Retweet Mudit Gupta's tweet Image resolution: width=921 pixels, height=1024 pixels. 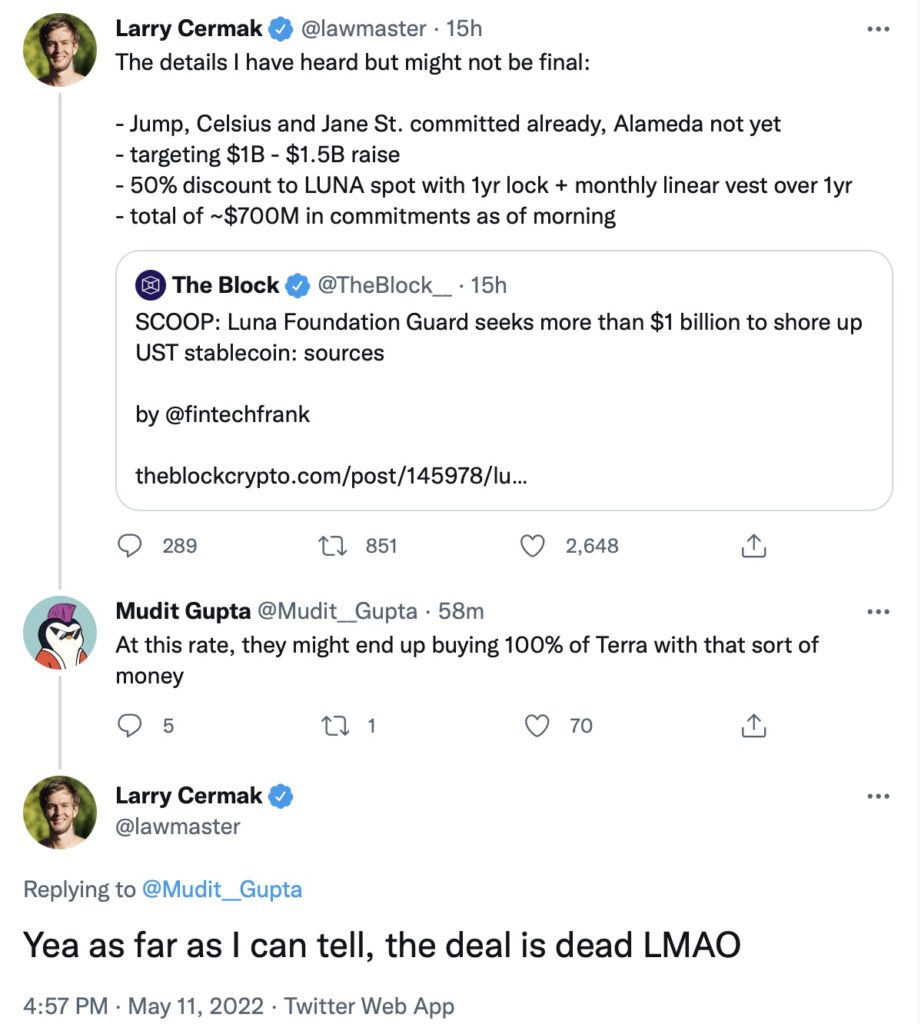(330, 725)
